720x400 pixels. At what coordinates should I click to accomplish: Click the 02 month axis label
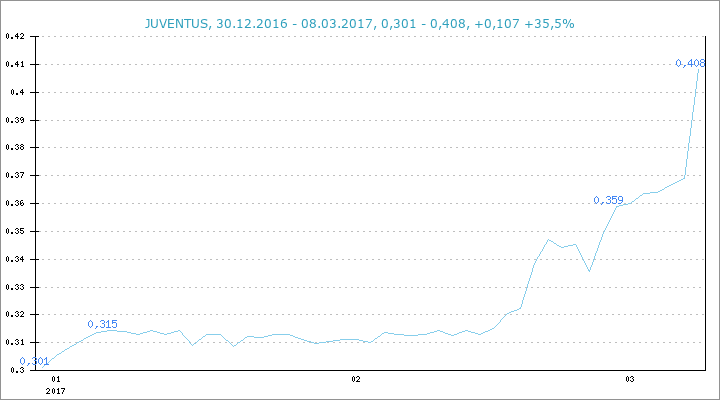pyautogui.click(x=356, y=379)
